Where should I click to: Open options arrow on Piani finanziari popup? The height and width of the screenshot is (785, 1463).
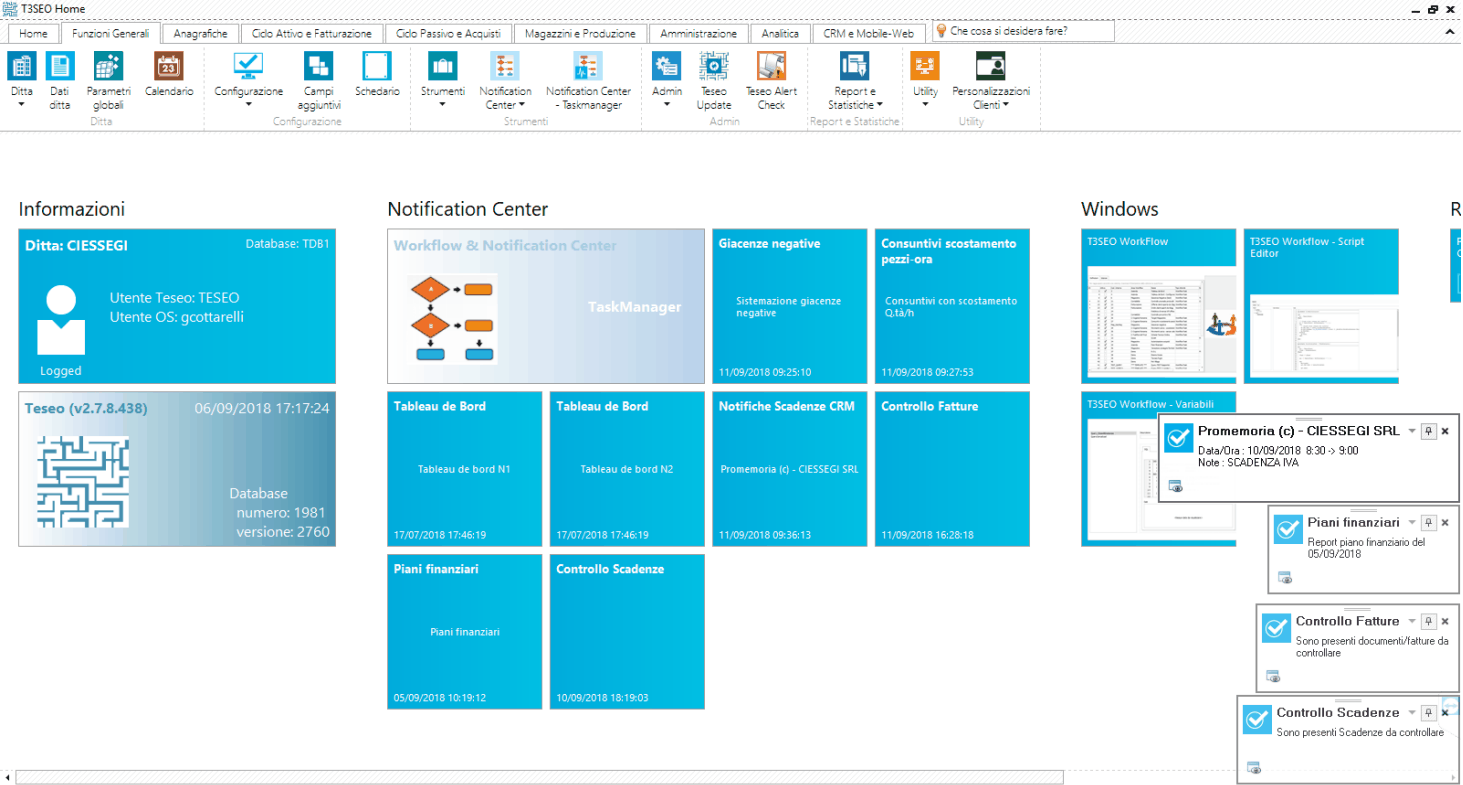point(1412,523)
